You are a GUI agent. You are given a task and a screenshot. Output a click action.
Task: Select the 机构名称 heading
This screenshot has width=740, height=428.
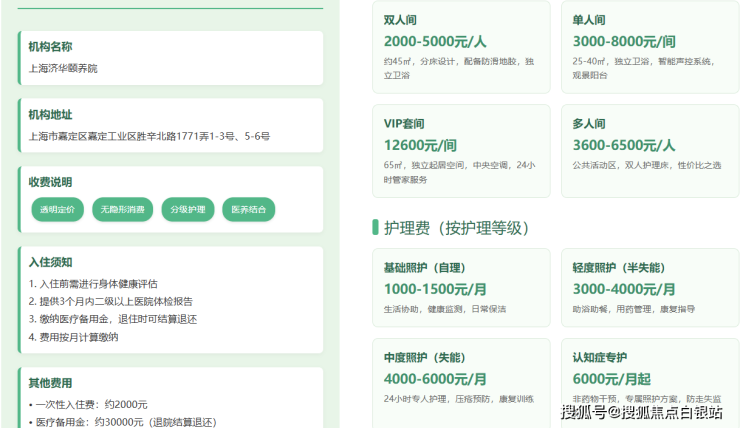50,47
